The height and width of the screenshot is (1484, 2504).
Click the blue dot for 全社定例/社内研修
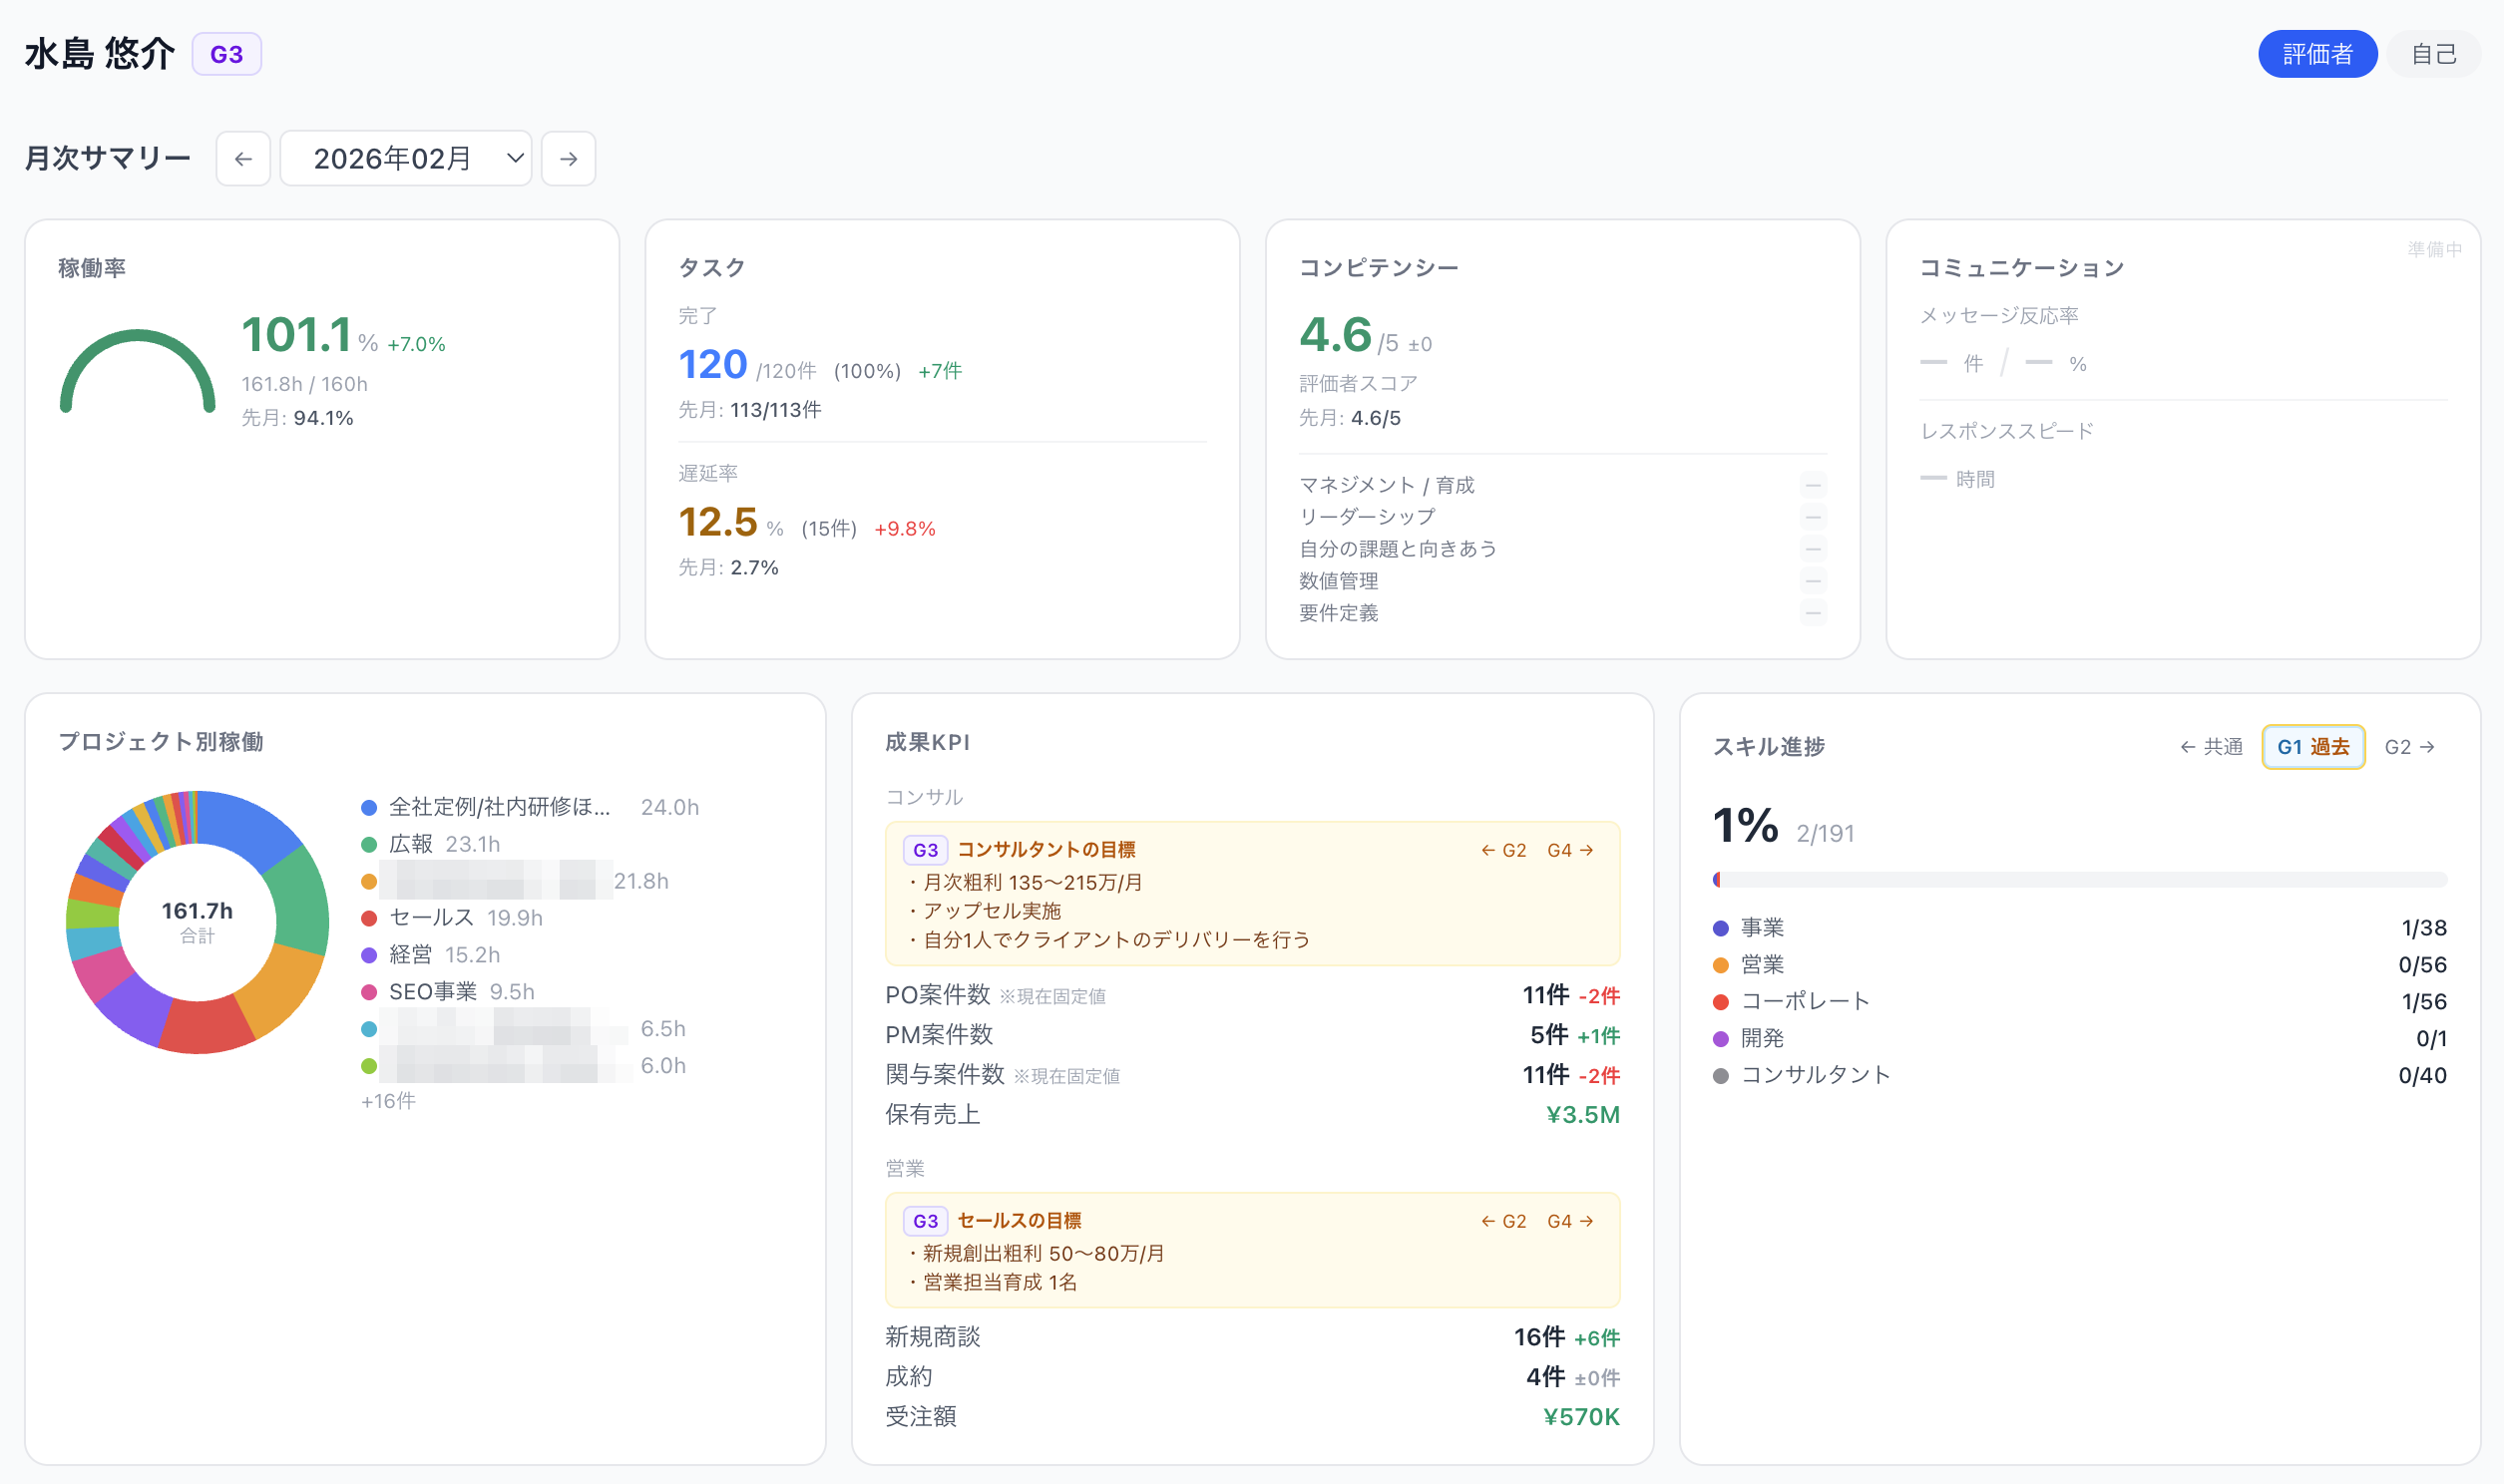click(x=369, y=808)
